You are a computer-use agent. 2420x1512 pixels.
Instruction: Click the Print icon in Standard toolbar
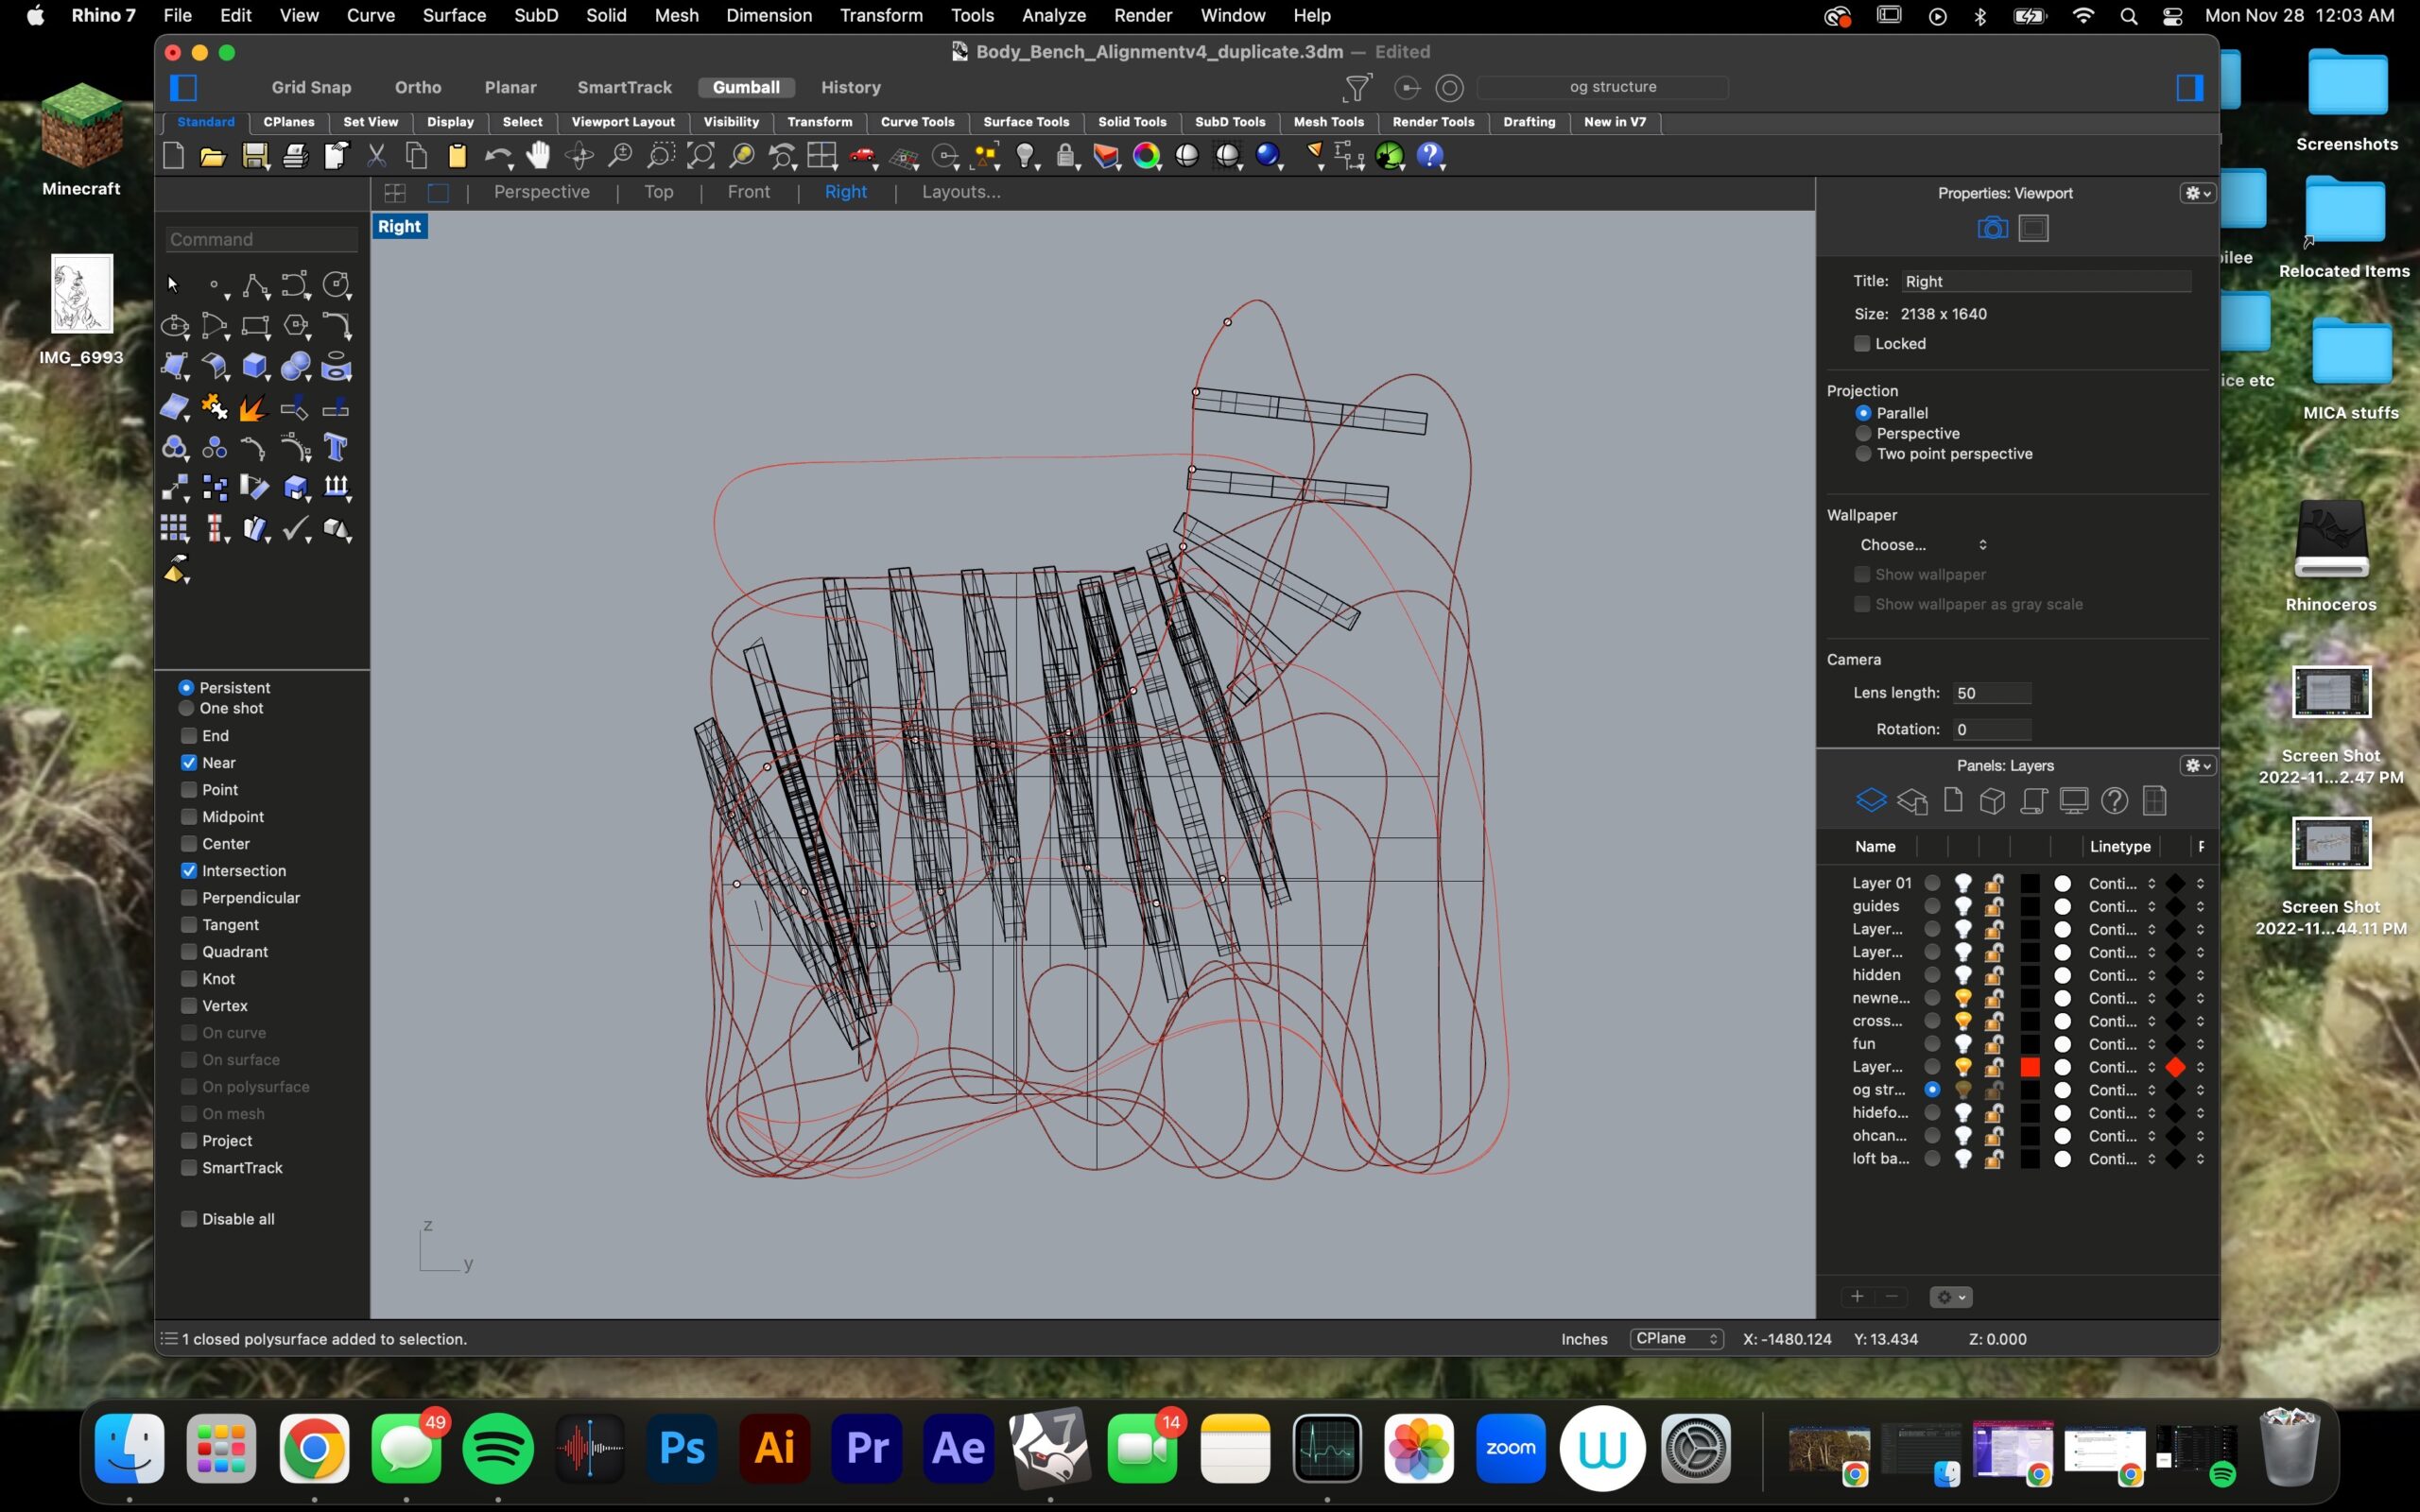295,156
